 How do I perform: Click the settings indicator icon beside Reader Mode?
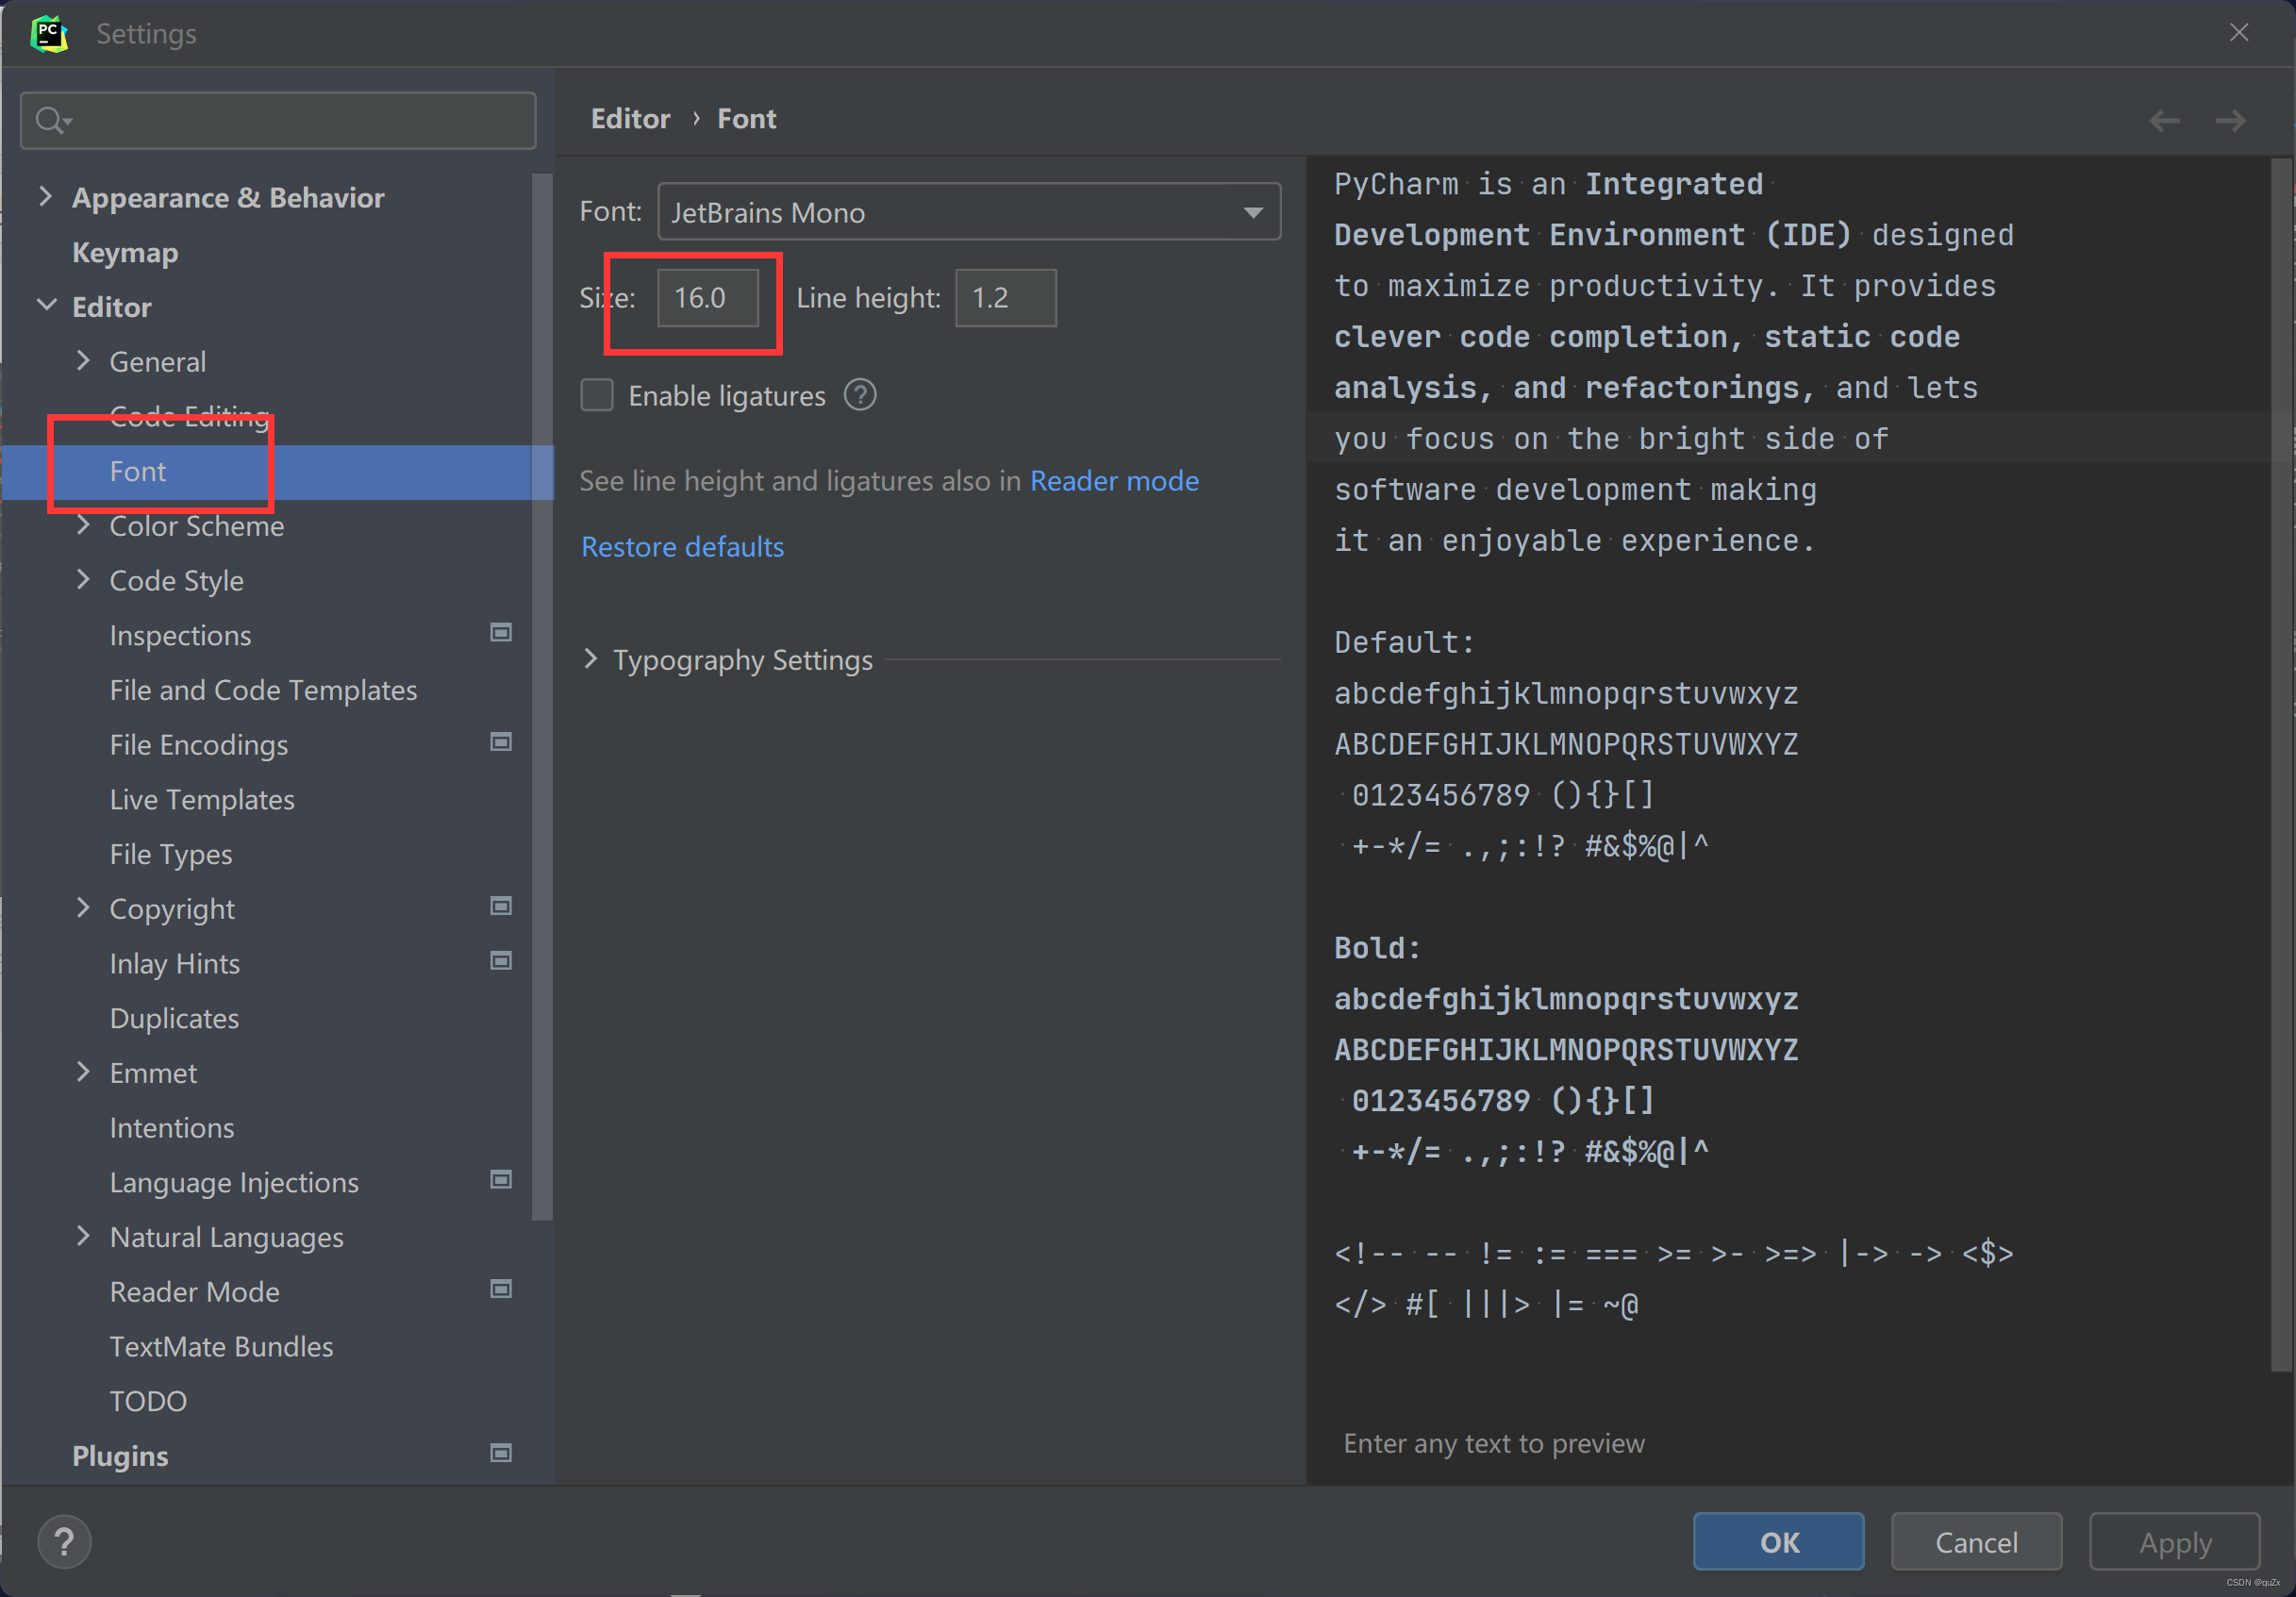pos(500,1289)
